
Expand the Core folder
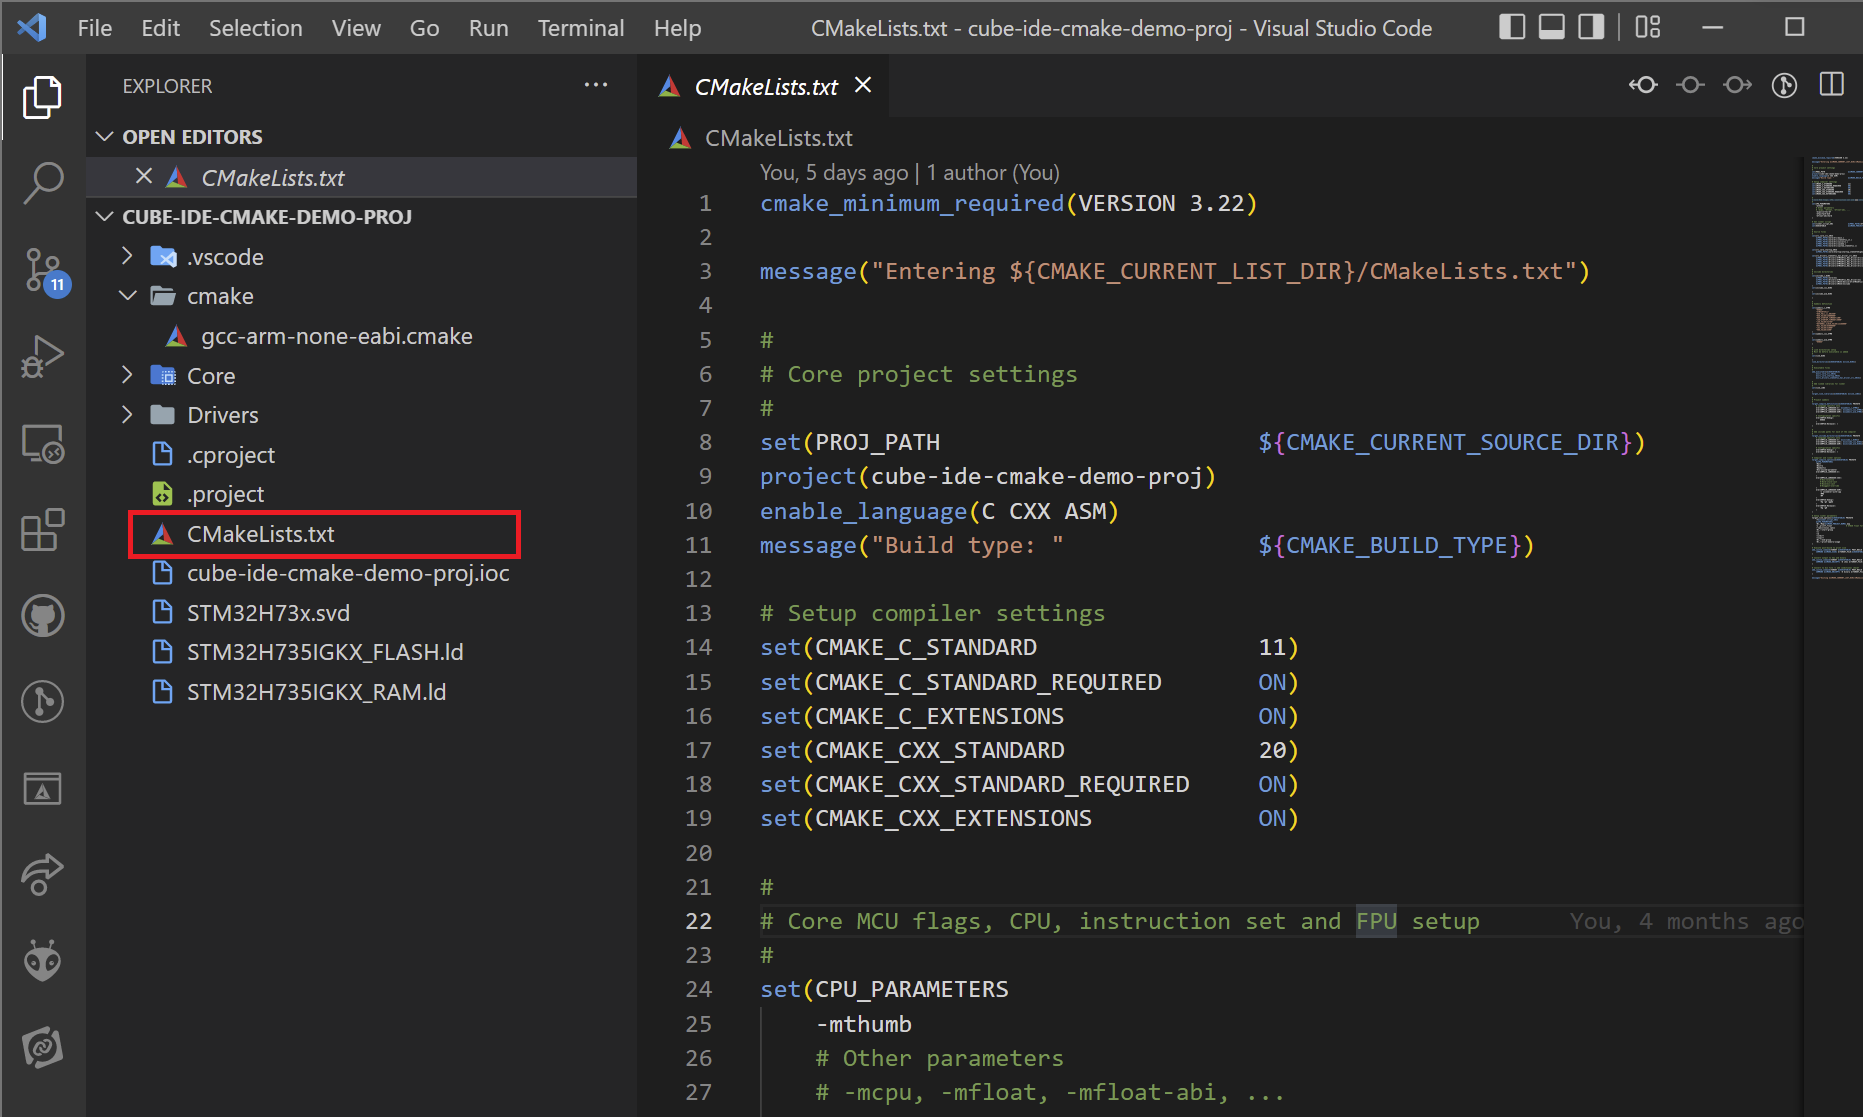127,376
